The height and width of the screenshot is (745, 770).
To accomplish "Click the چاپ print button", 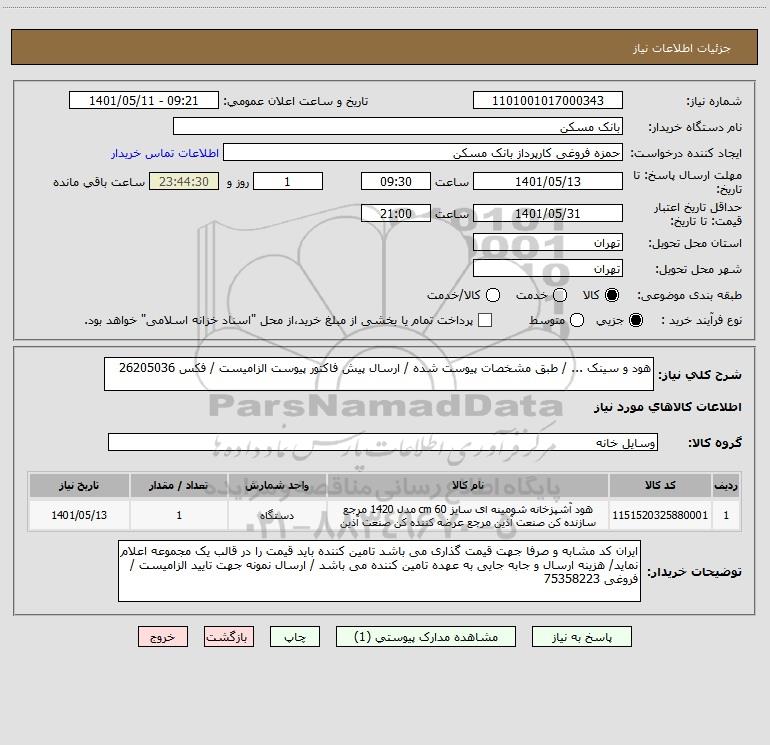I will coord(295,637).
